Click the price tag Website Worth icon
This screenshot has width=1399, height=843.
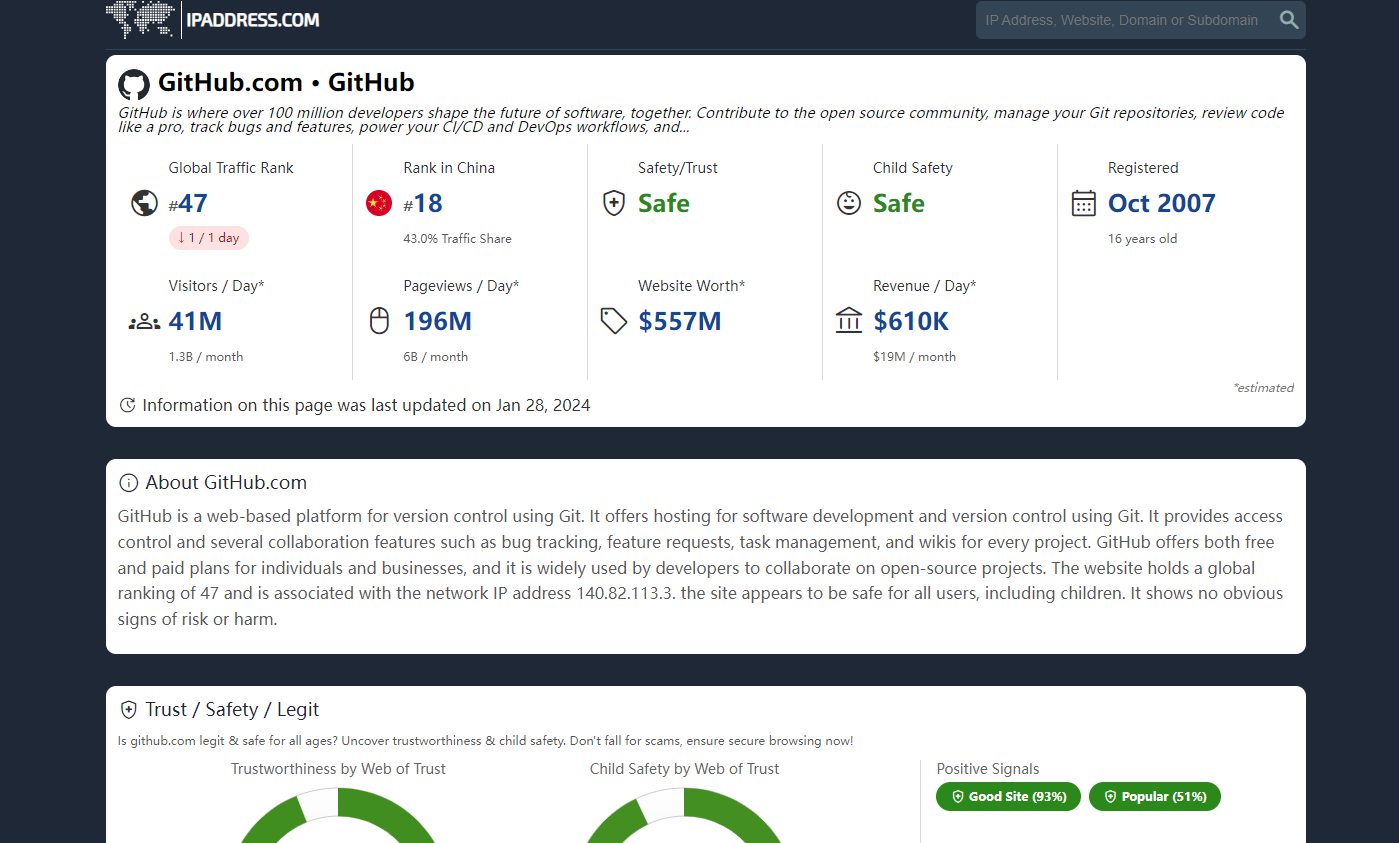(614, 321)
